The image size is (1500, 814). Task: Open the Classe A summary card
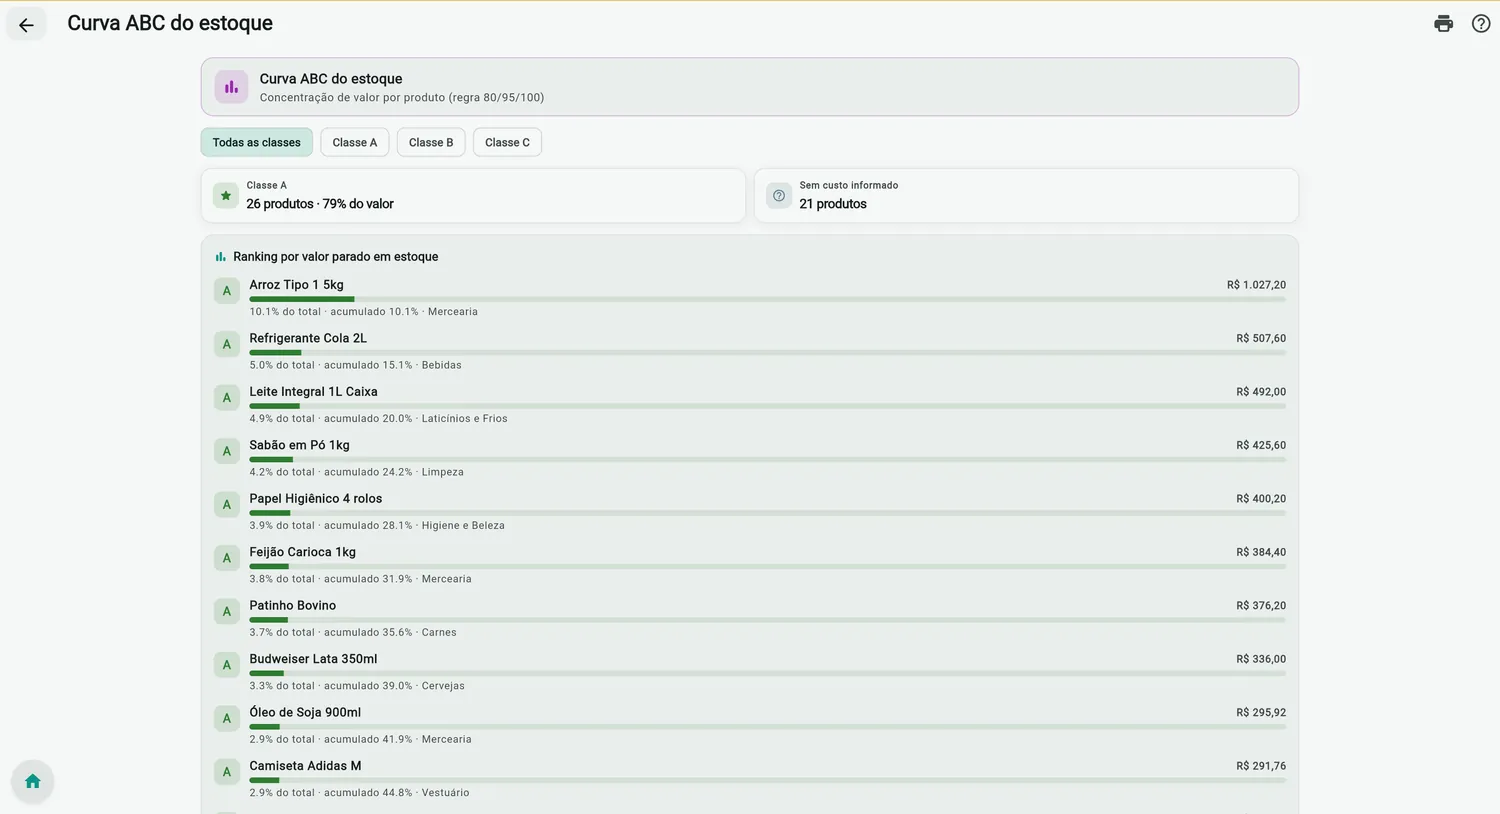(x=473, y=196)
